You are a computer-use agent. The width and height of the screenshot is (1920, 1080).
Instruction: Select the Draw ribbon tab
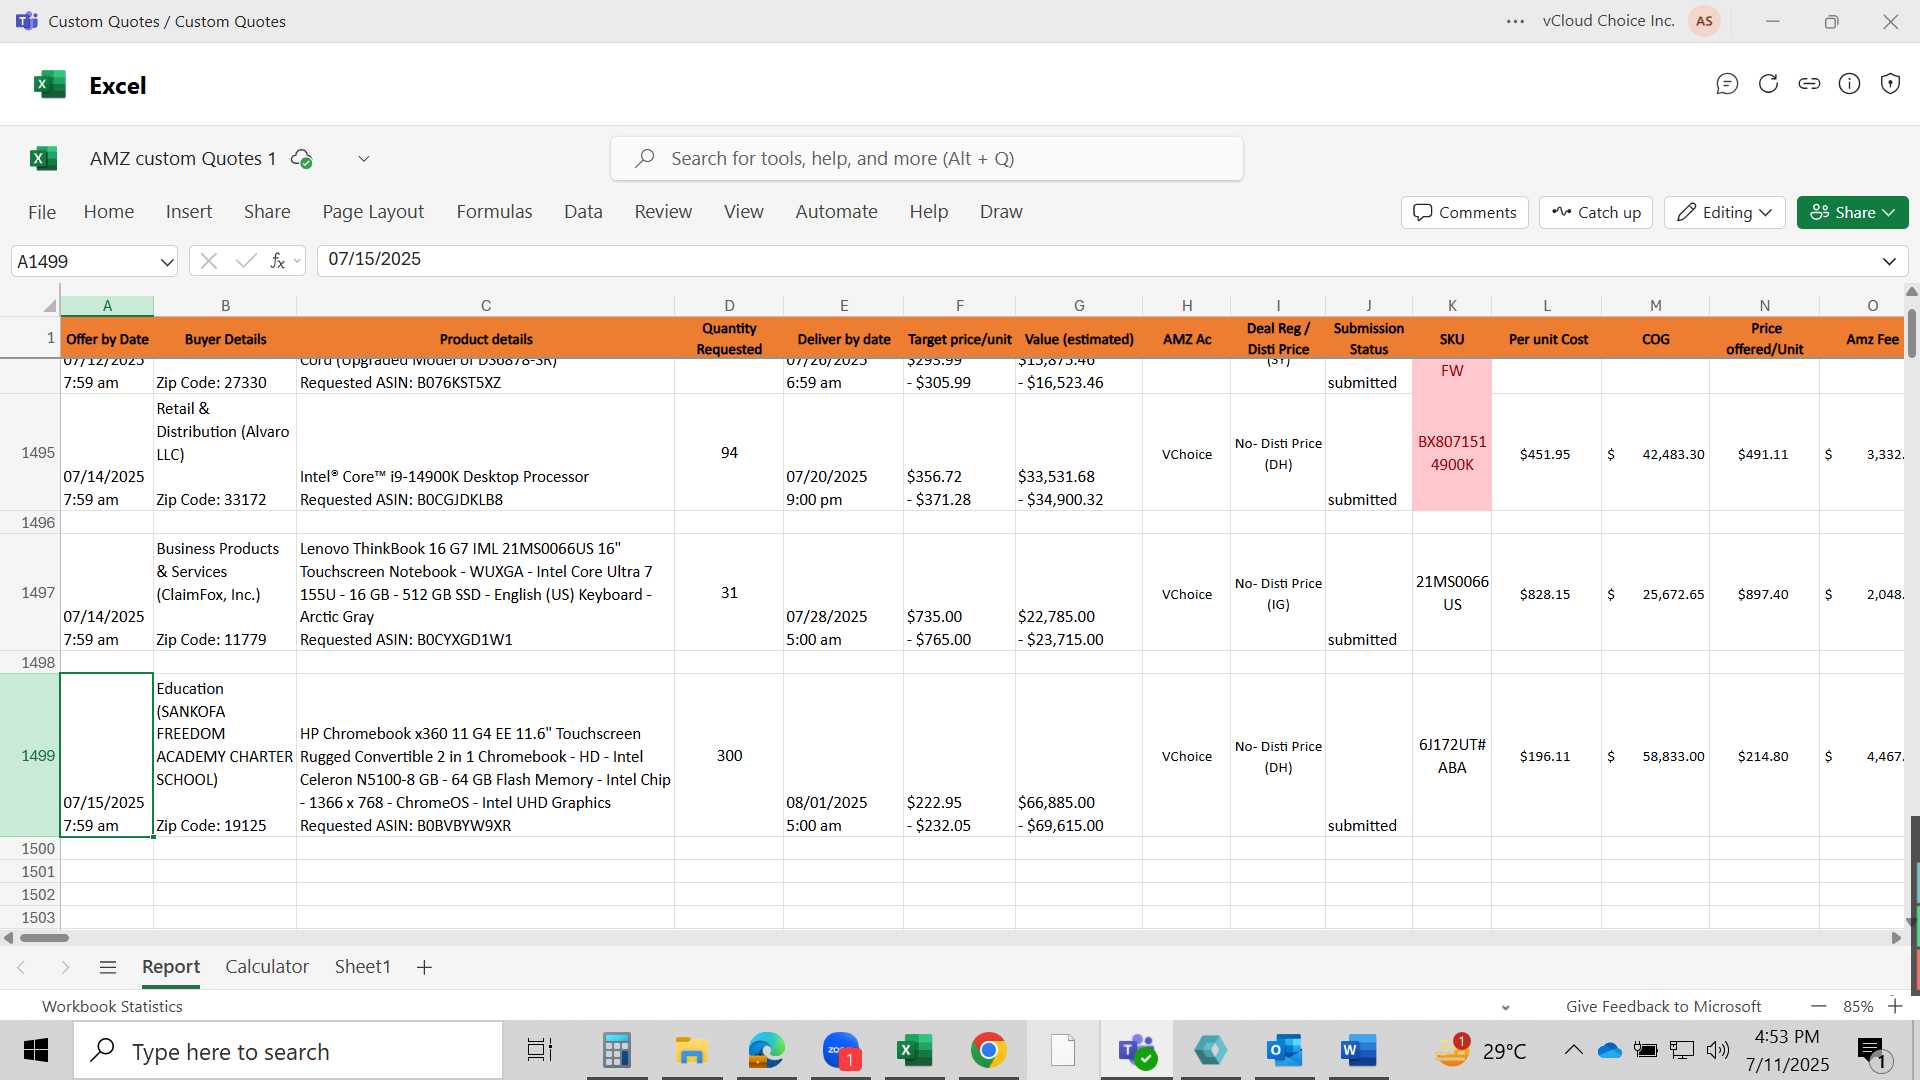point(1001,212)
